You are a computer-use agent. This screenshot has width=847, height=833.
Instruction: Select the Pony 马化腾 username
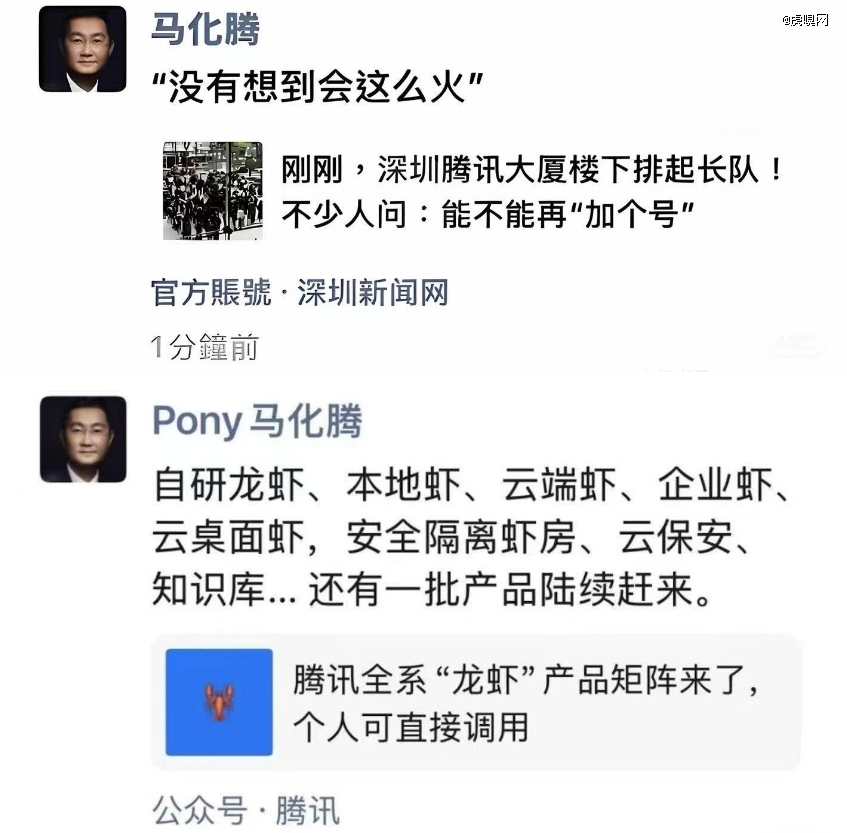(x=256, y=422)
